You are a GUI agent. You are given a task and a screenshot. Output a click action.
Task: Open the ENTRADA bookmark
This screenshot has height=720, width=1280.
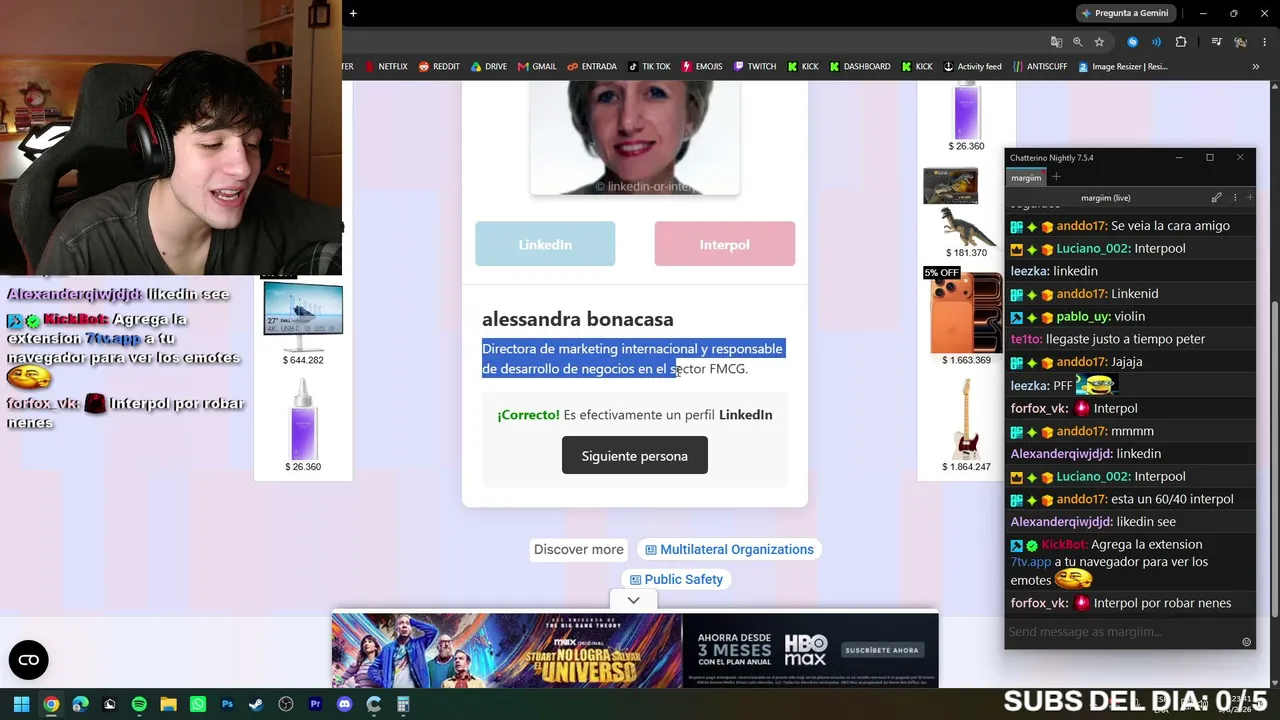click(591, 67)
